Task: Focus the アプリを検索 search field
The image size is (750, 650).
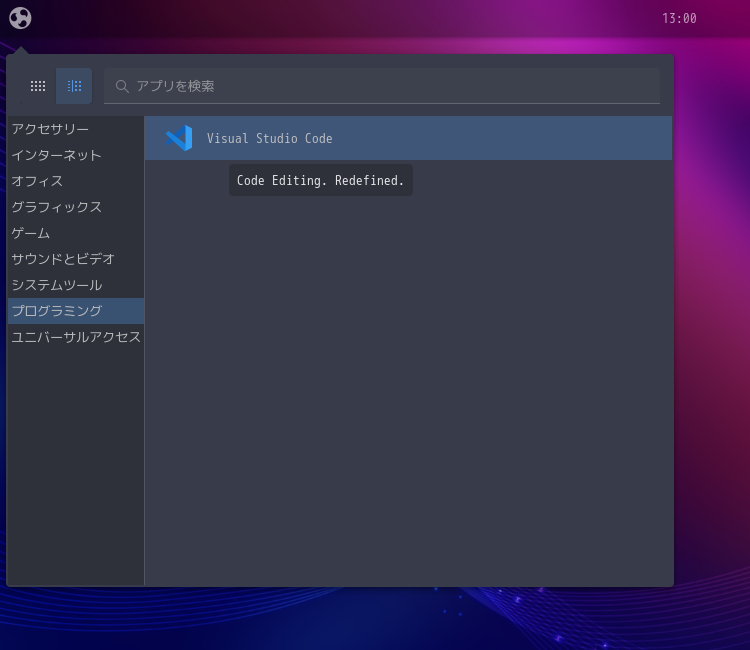Action: (x=382, y=86)
